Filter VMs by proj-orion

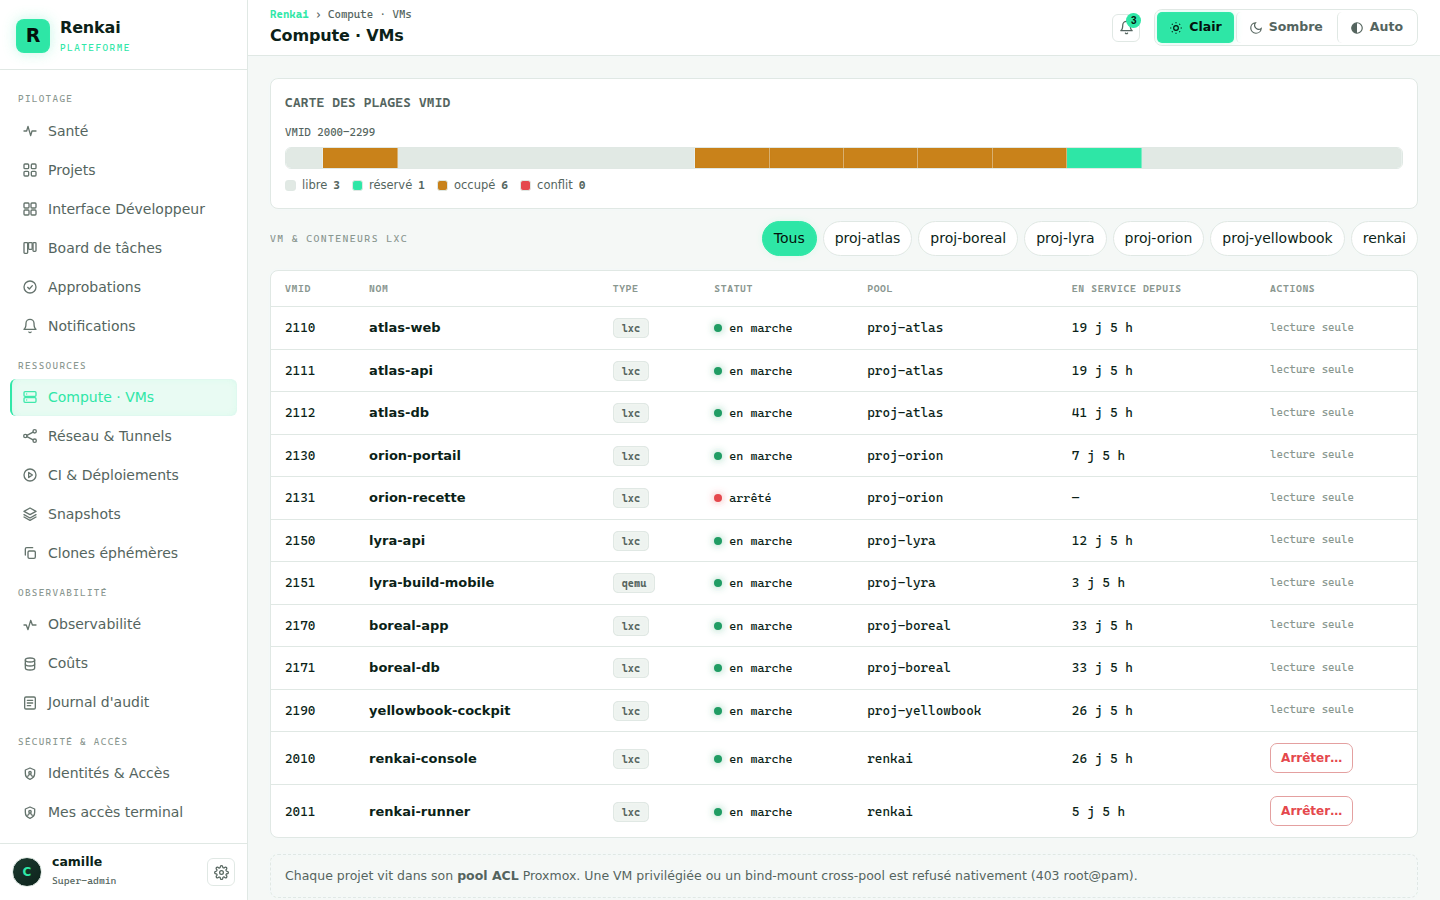coord(1158,238)
